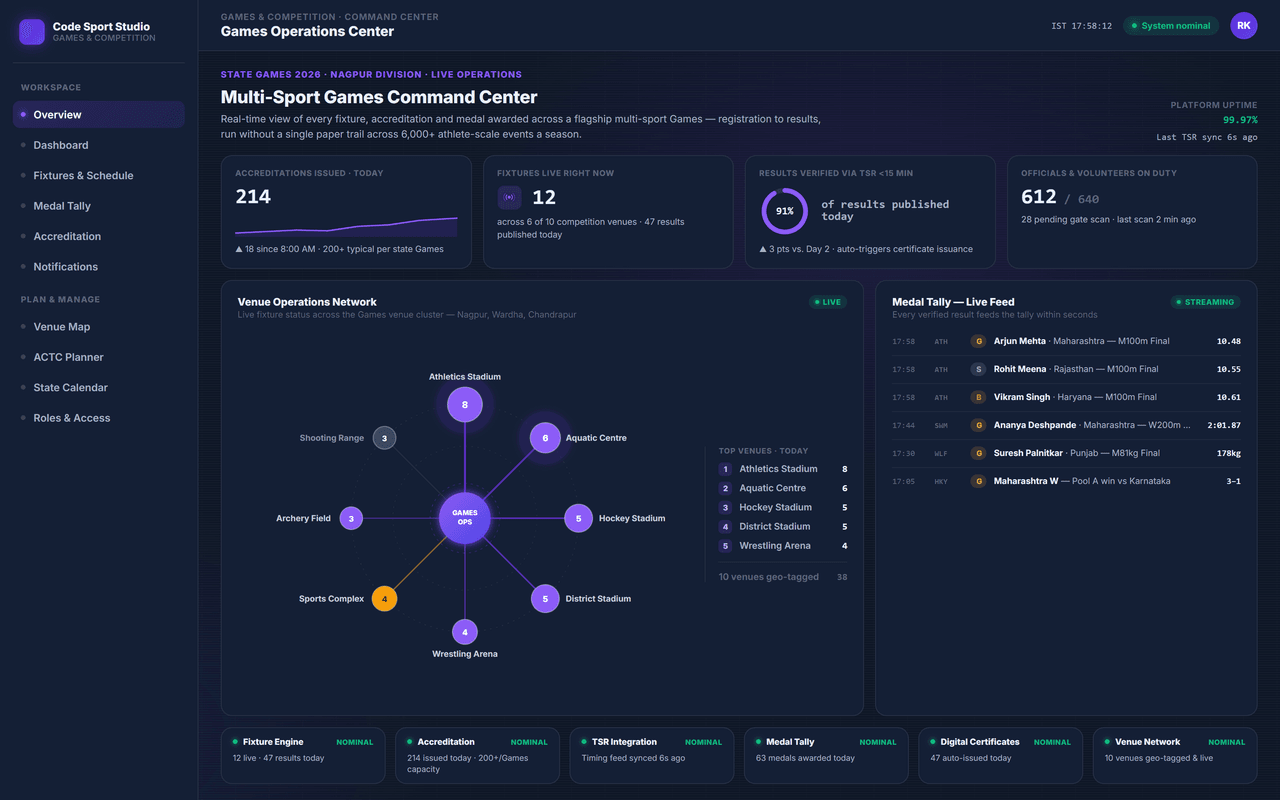Open Dashboard in the sidebar
The width and height of the screenshot is (1280, 800).
pyautogui.click(x=99, y=145)
